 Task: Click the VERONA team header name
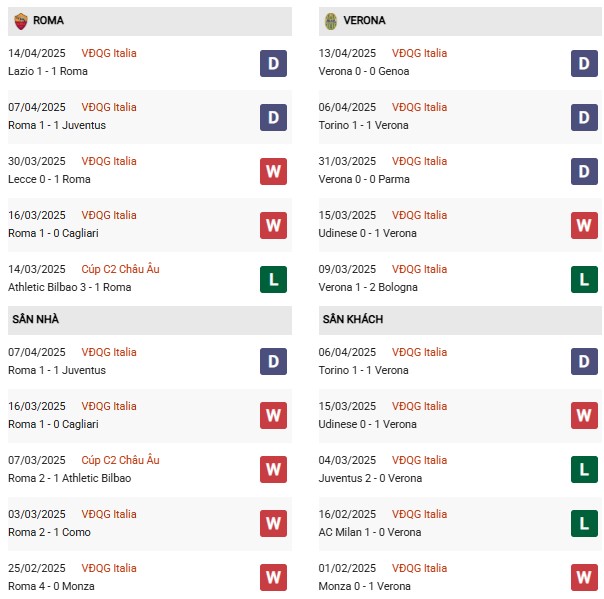(x=367, y=20)
